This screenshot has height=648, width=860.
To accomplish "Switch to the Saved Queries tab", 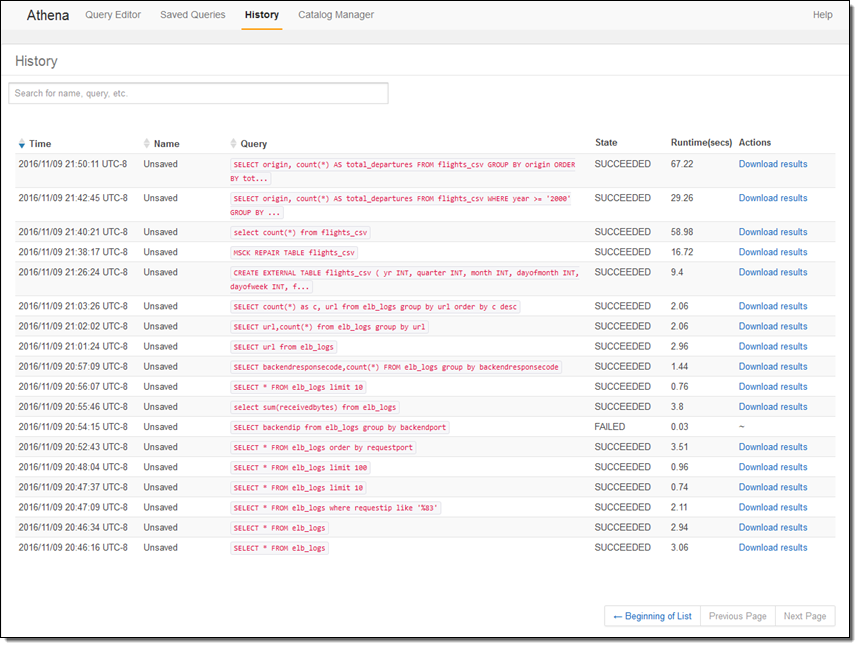I will 193,15.
